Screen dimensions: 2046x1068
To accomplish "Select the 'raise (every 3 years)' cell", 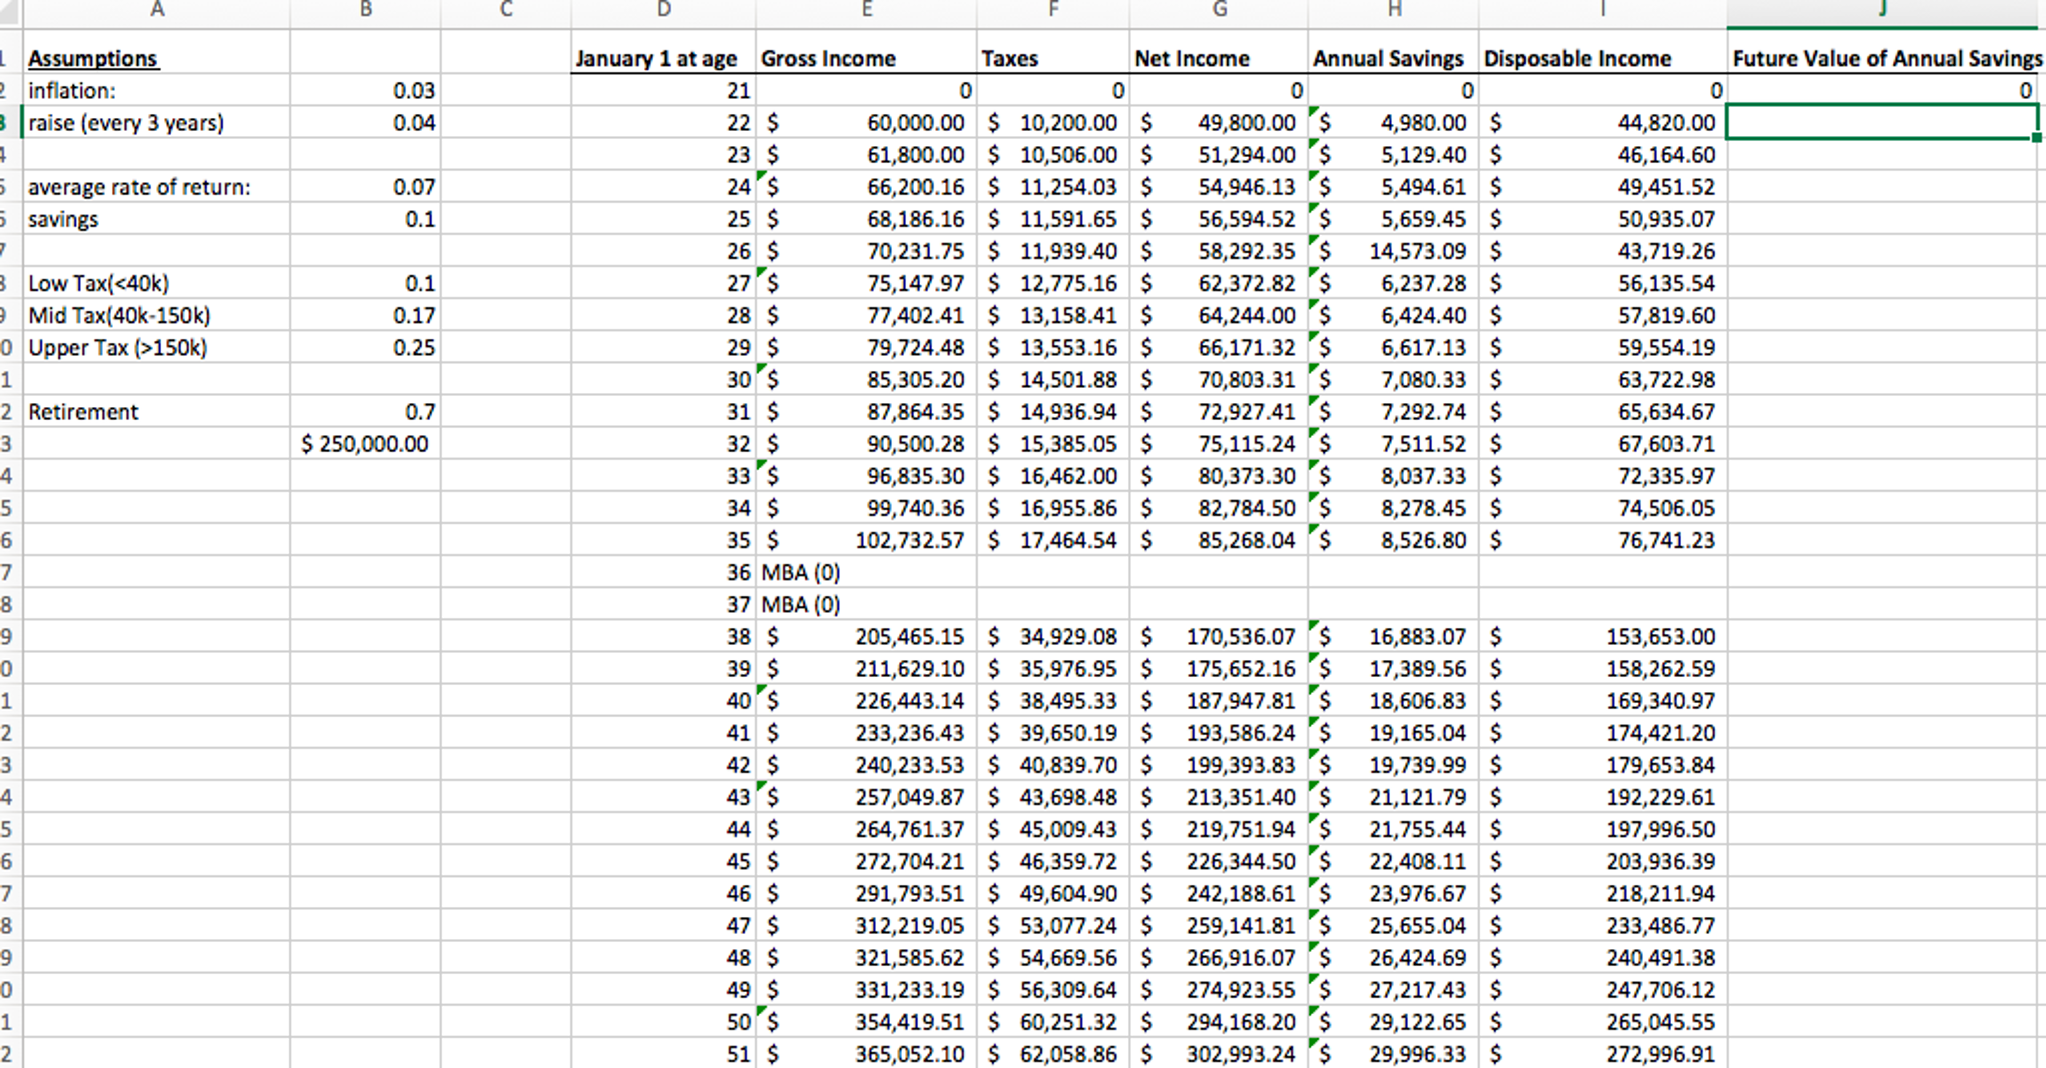I will pyautogui.click(x=156, y=122).
